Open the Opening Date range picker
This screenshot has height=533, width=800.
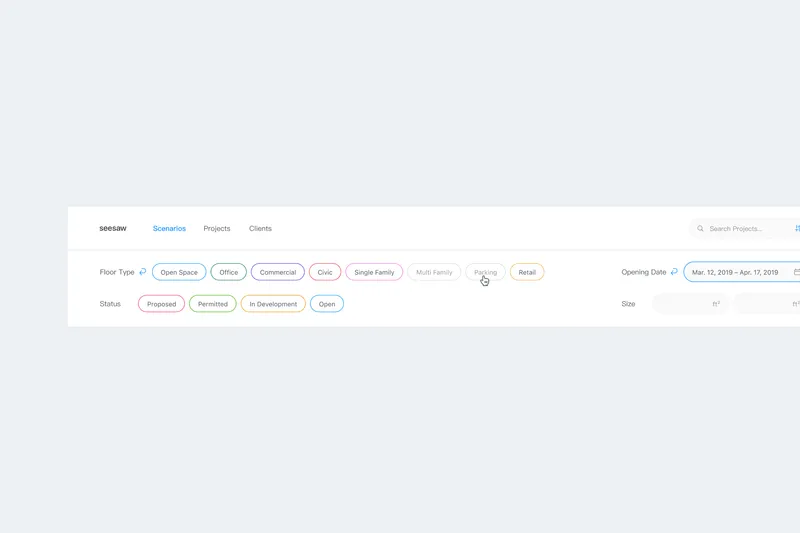742,272
